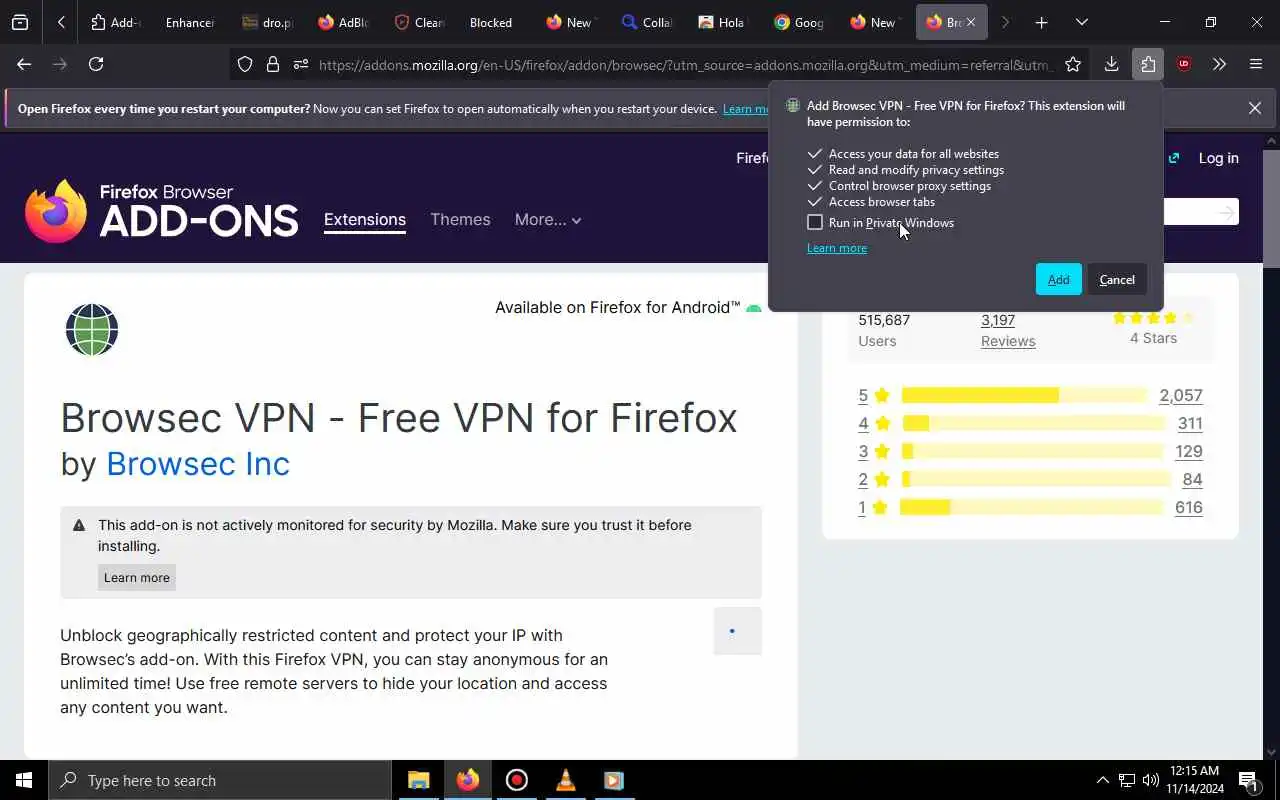Open Firefox View recent browsing icon
This screenshot has height=800, width=1280.
(x=20, y=22)
